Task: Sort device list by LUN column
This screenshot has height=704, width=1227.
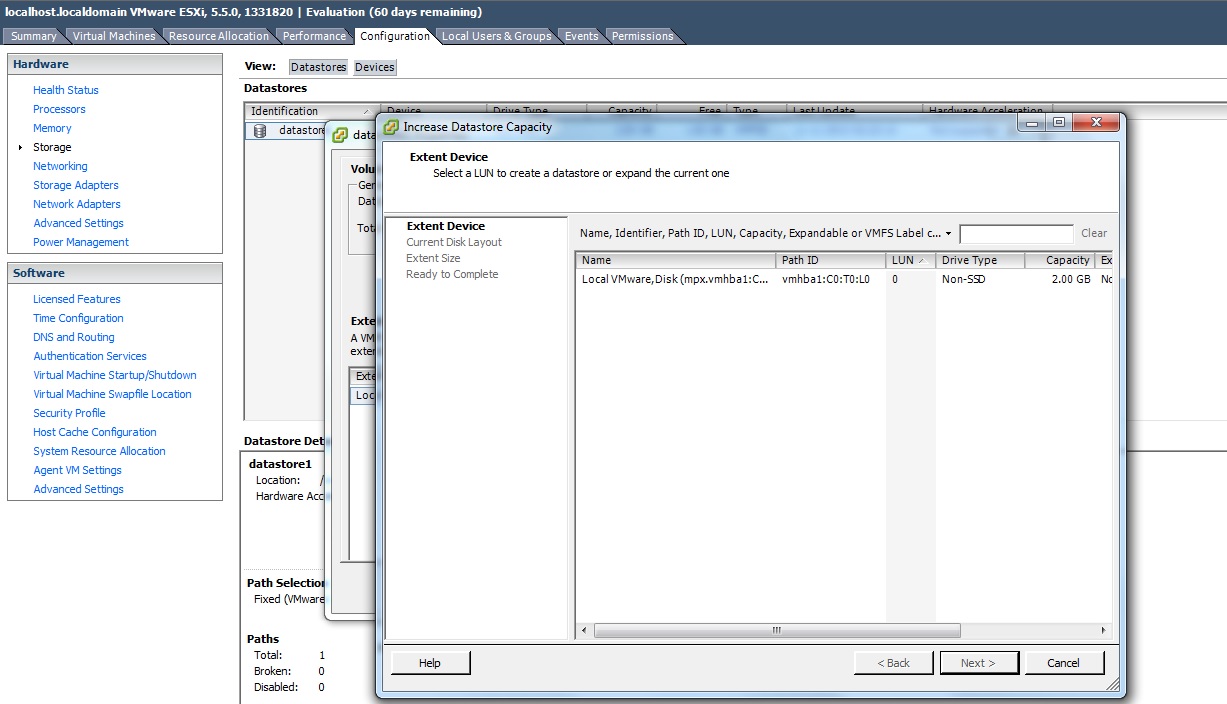Action: 910,260
